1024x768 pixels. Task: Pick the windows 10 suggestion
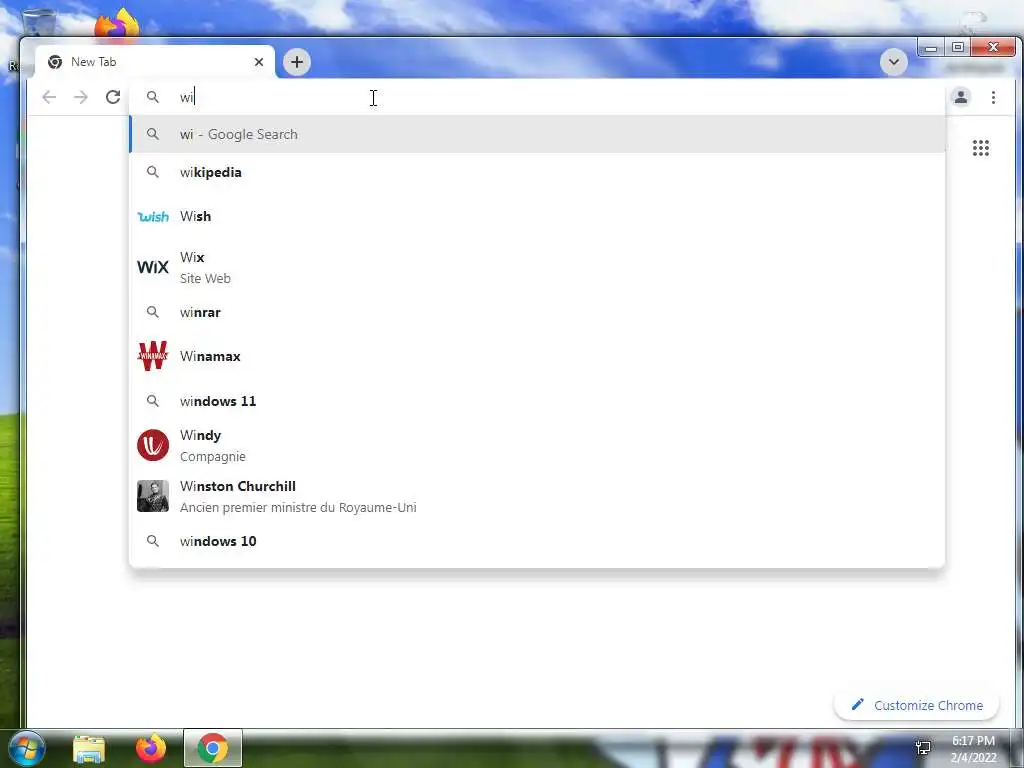537,541
